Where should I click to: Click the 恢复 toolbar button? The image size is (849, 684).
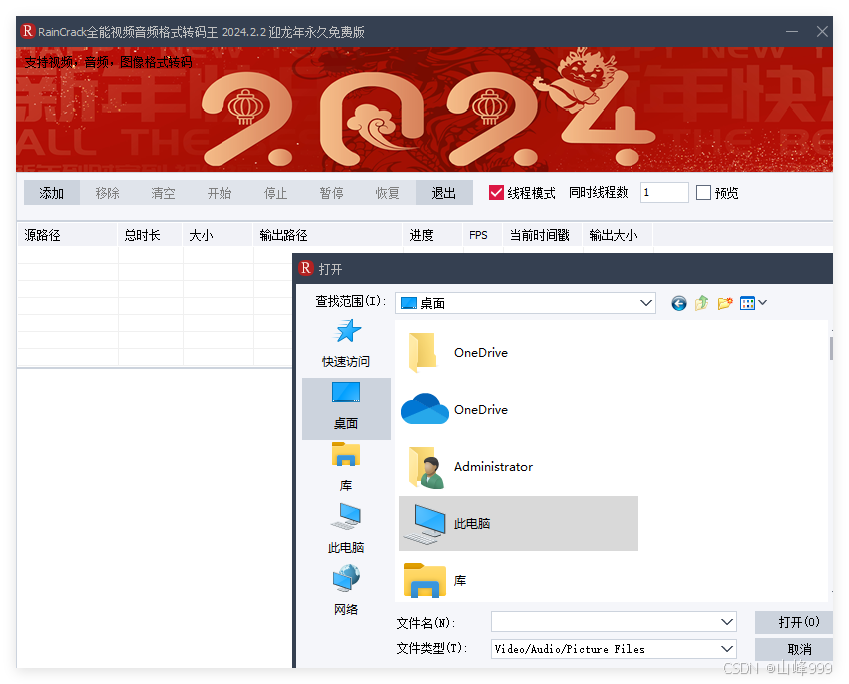pos(388,193)
